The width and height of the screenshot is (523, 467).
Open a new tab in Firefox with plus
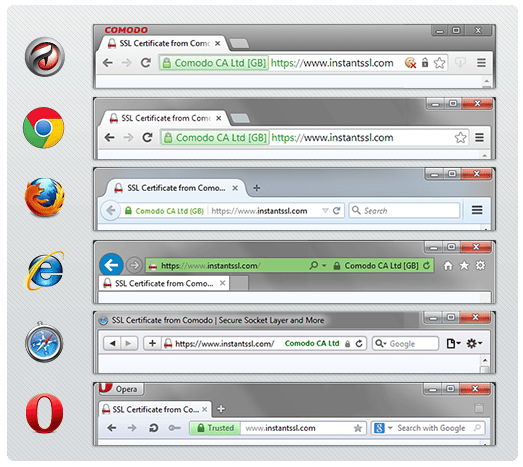click(256, 188)
